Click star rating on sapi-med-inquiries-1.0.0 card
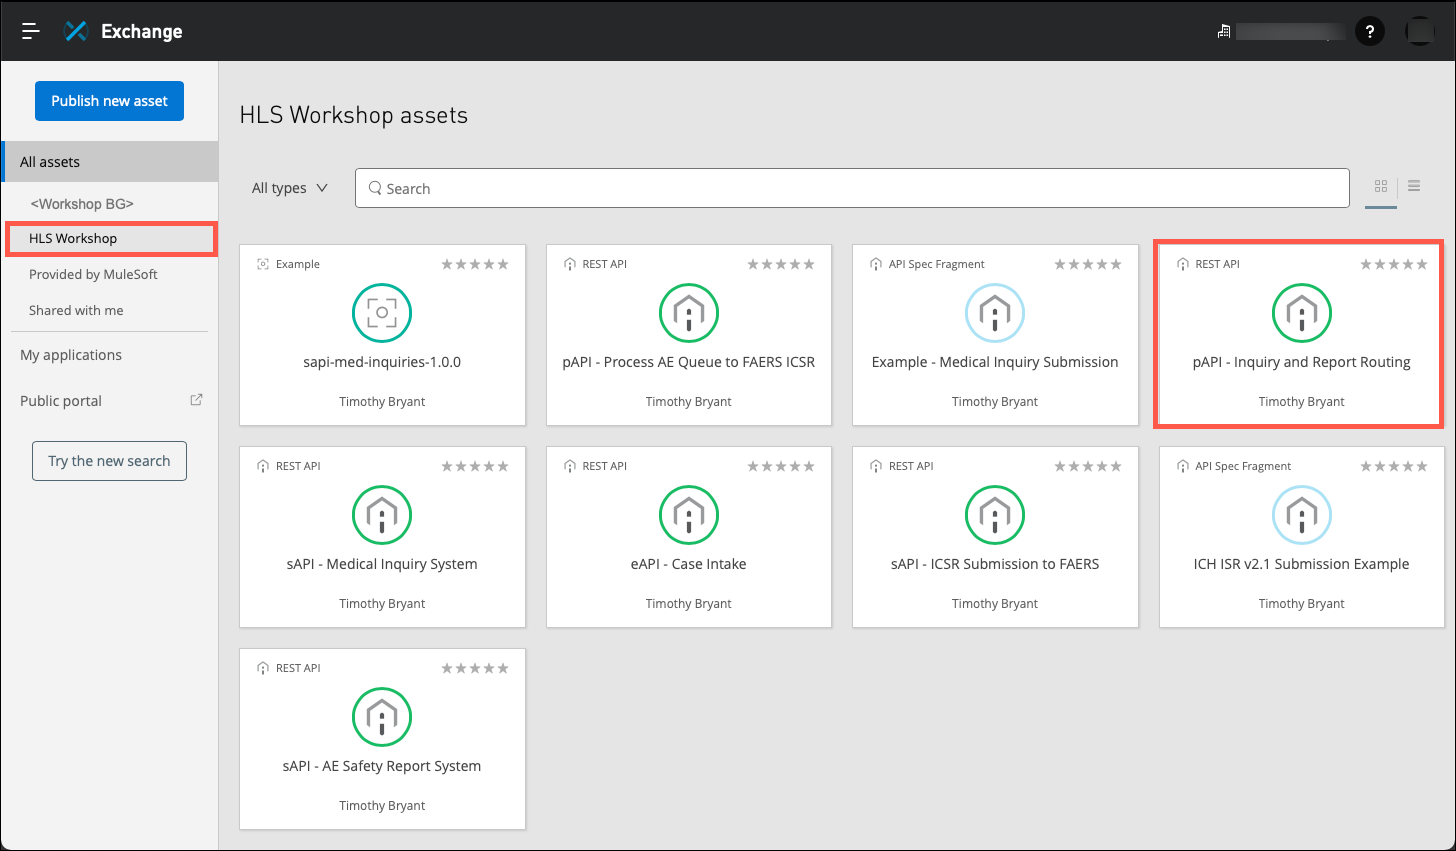This screenshot has width=1456, height=851. 475,264
